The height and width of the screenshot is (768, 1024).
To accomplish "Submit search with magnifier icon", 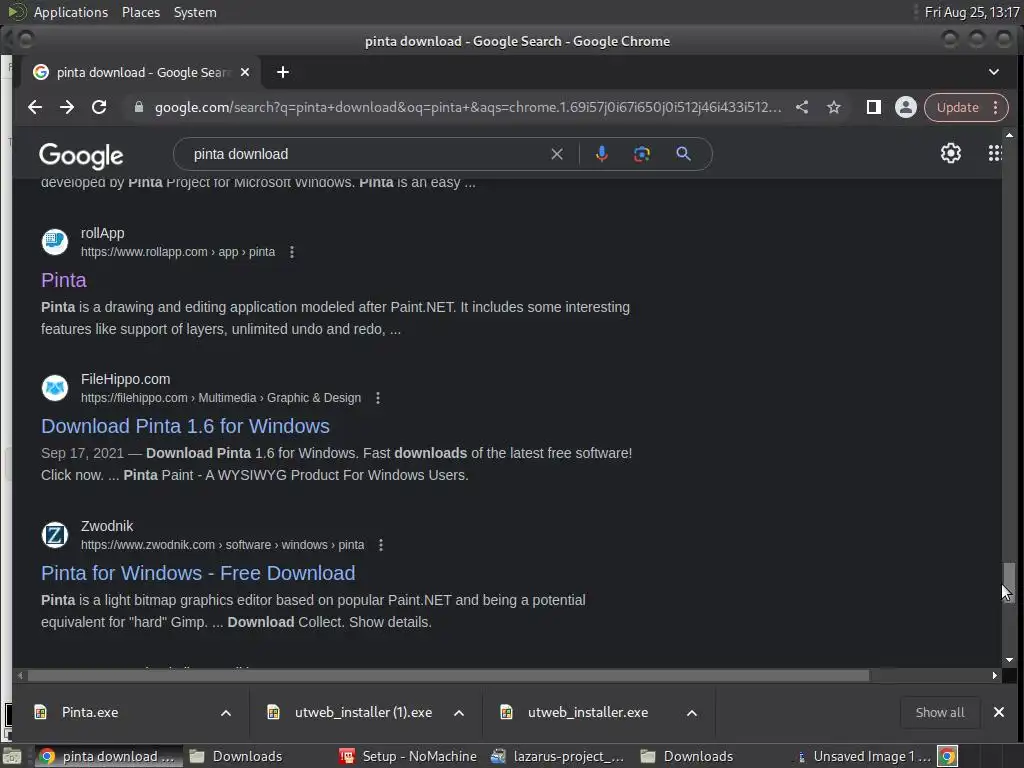I will tap(683, 154).
